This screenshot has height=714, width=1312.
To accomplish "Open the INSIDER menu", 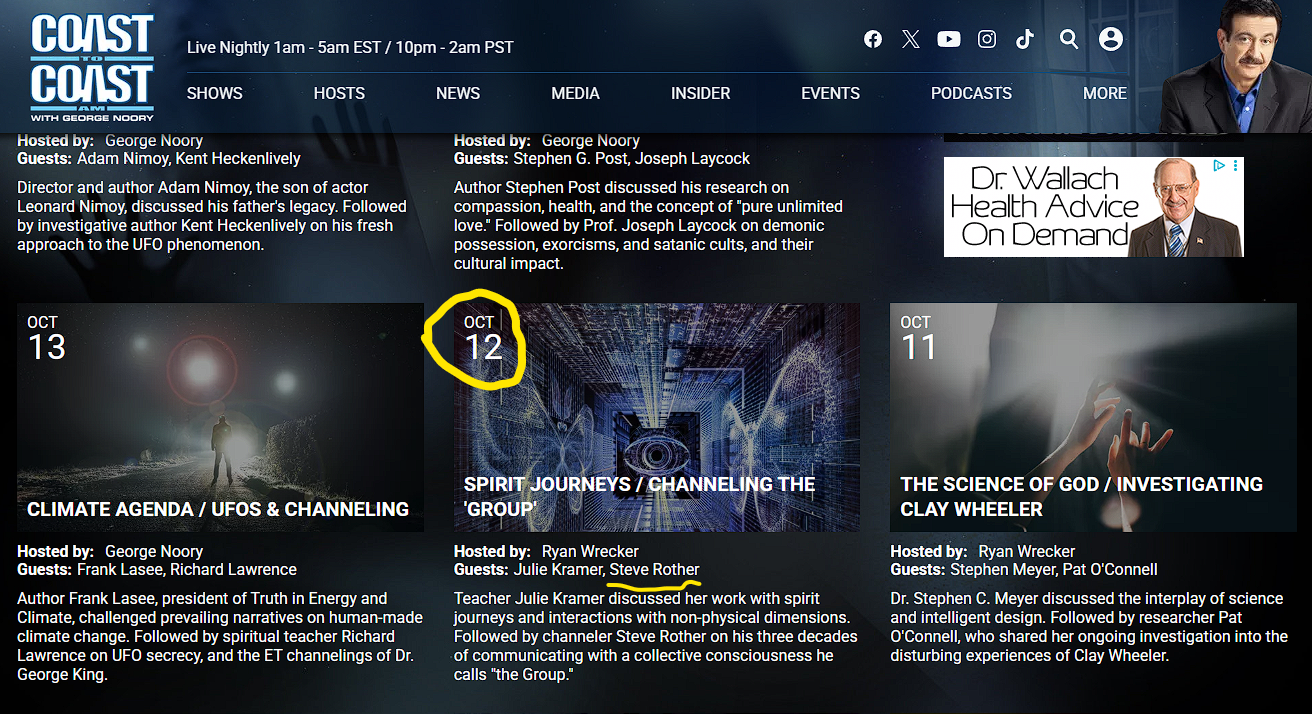I will pos(701,93).
